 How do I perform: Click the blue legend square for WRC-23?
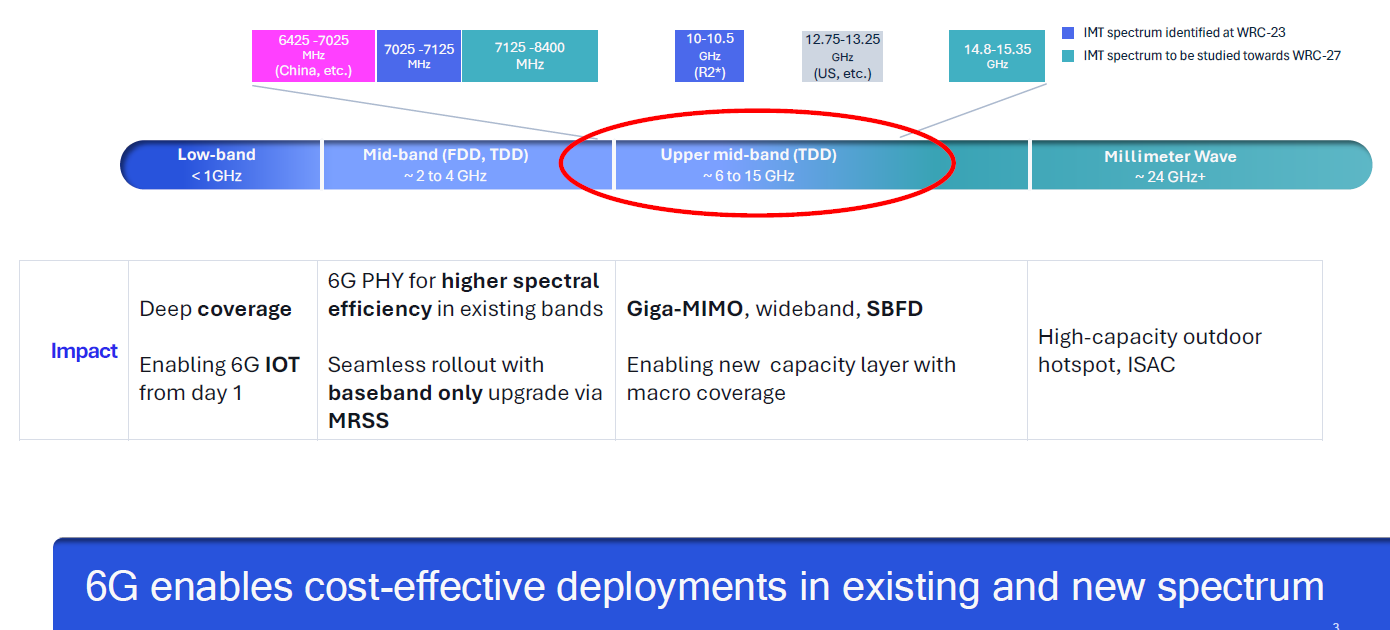point(1068,33)
